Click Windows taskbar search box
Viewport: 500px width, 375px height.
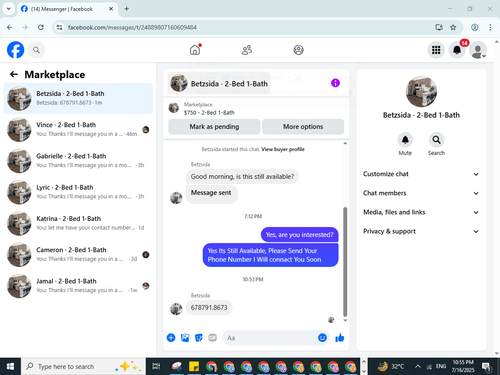(83, 366)
